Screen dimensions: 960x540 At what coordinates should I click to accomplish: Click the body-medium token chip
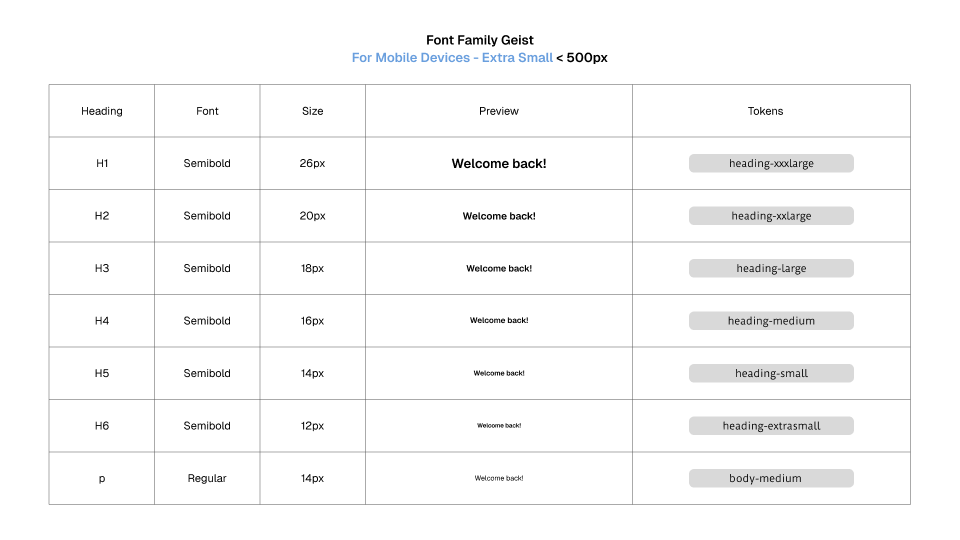point(771,478)
